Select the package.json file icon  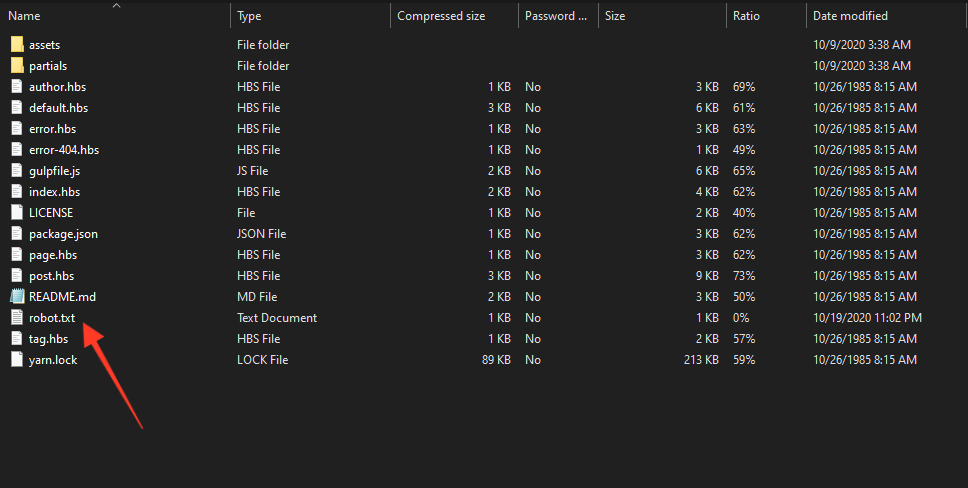pyautogui.click(x=17, y=233)
